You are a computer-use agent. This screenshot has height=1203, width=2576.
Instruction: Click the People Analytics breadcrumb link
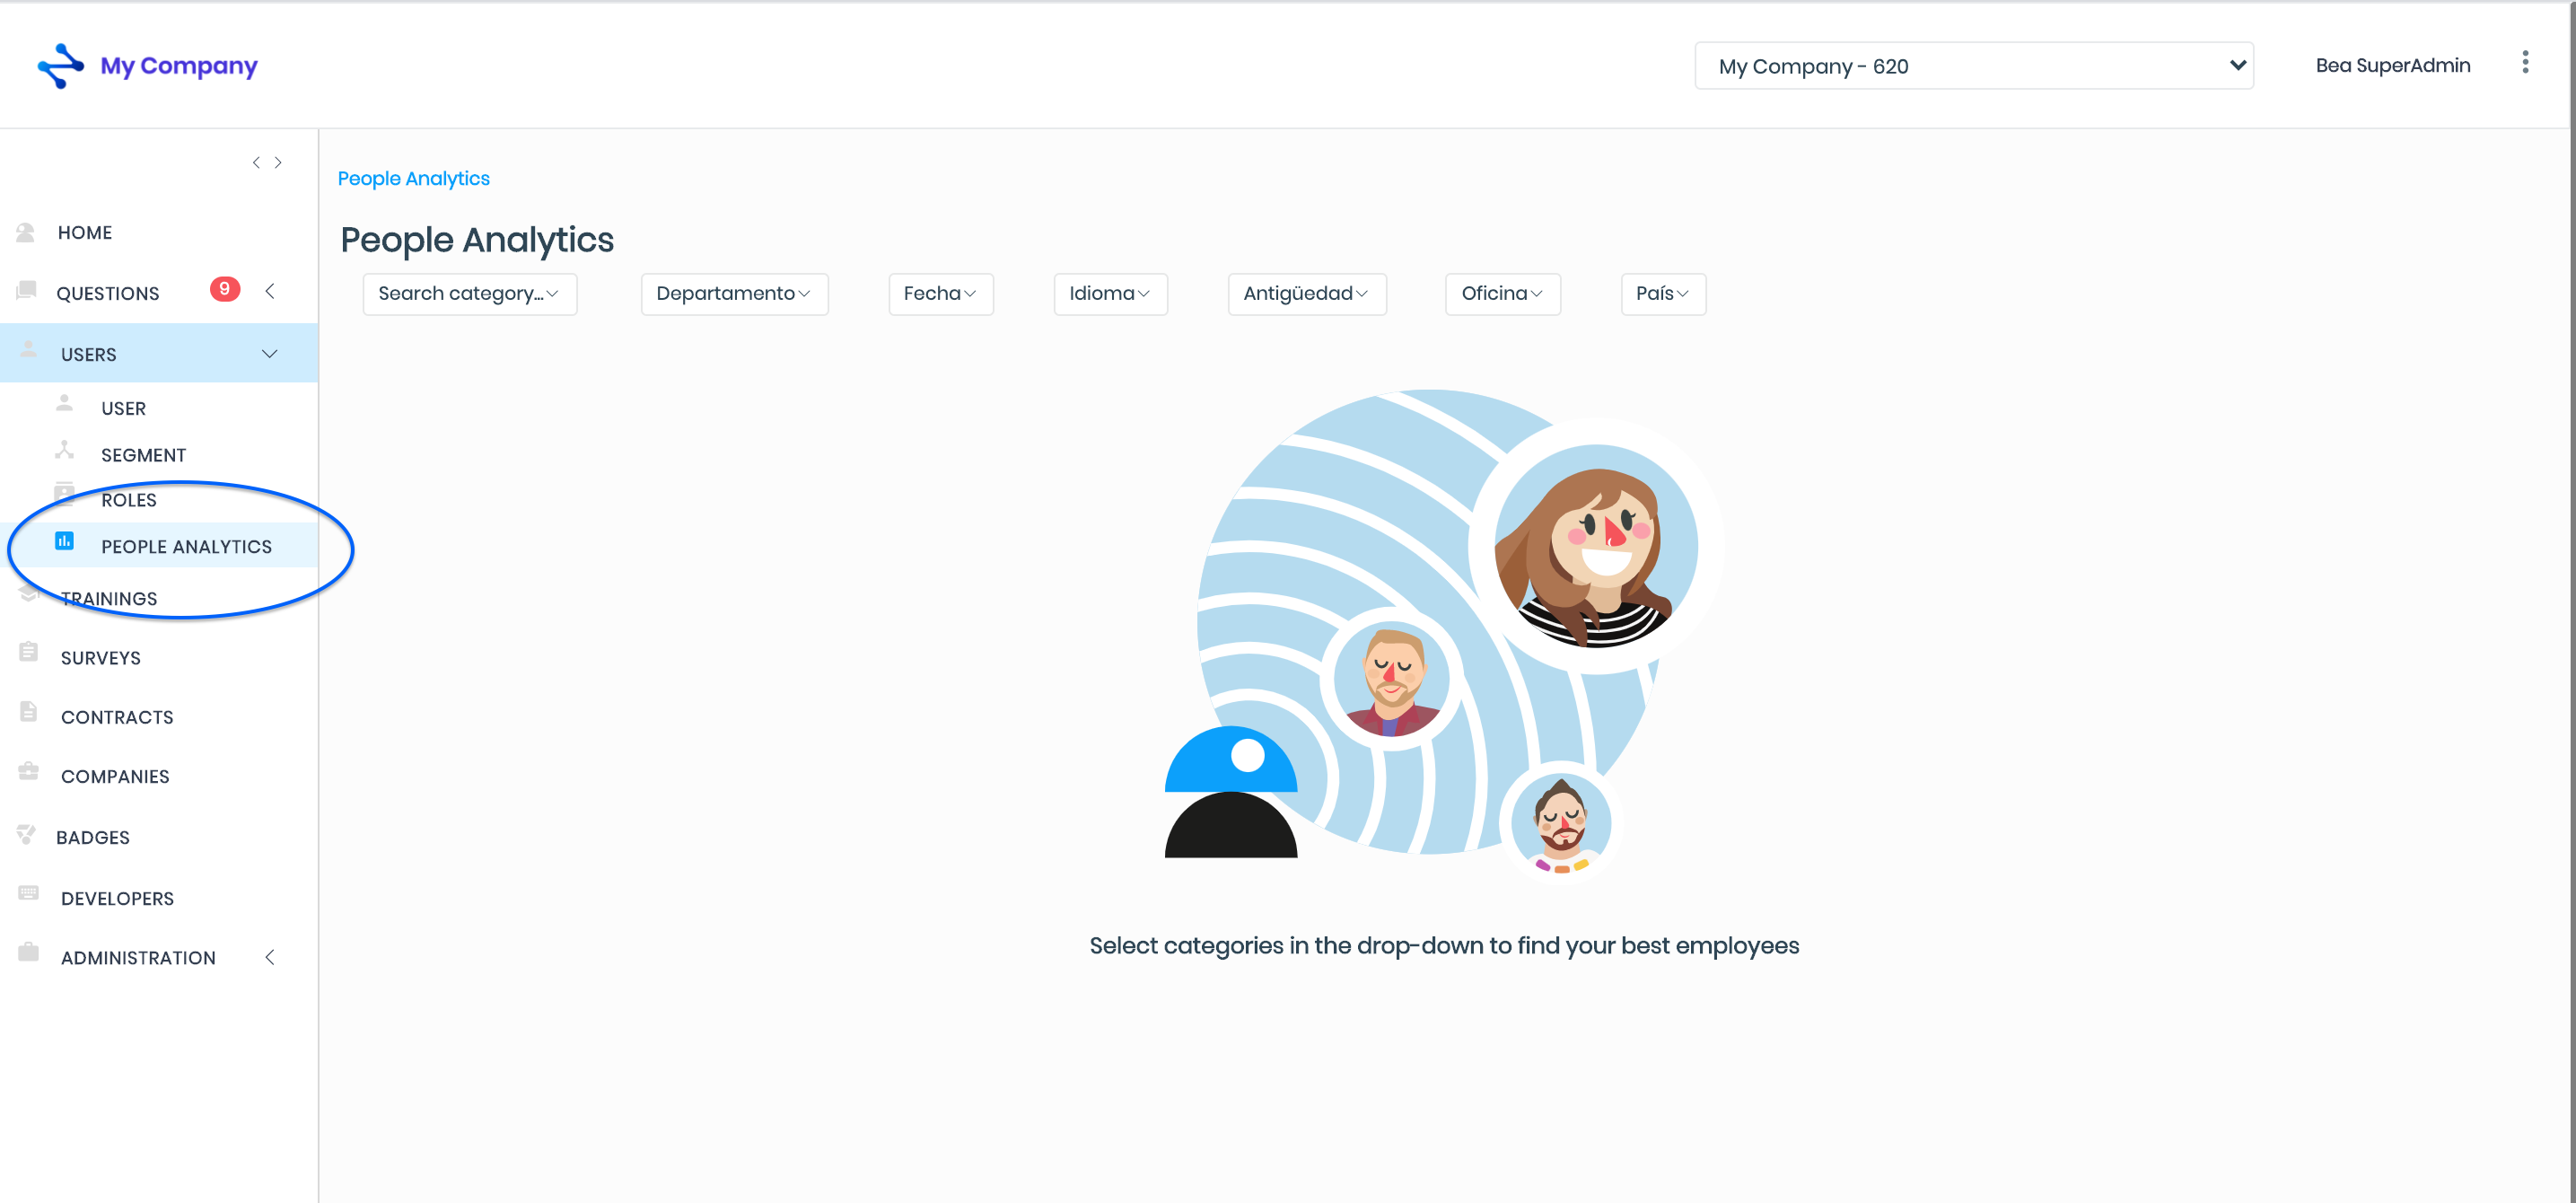(x=413, y=179)
